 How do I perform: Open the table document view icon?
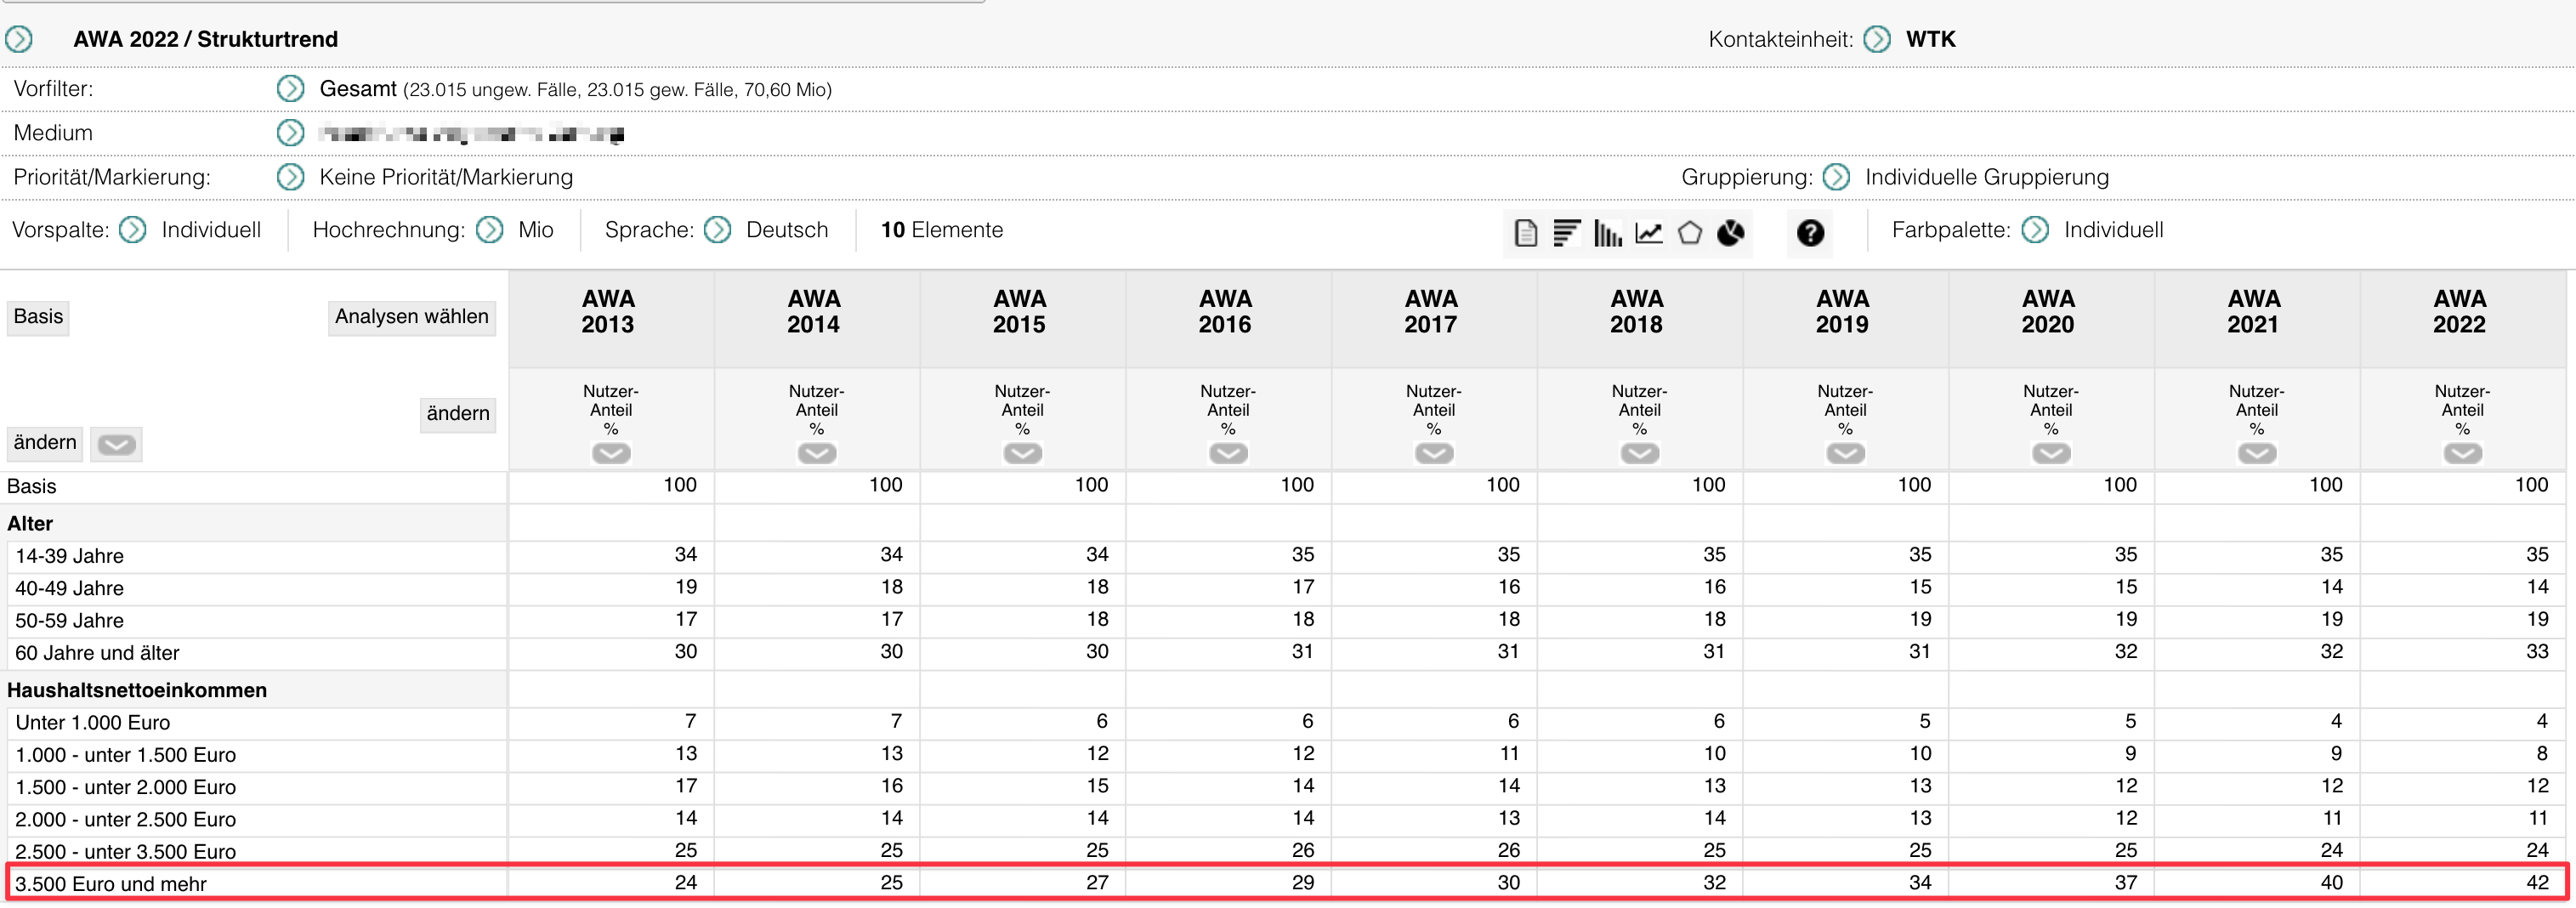pos(1525,233)
